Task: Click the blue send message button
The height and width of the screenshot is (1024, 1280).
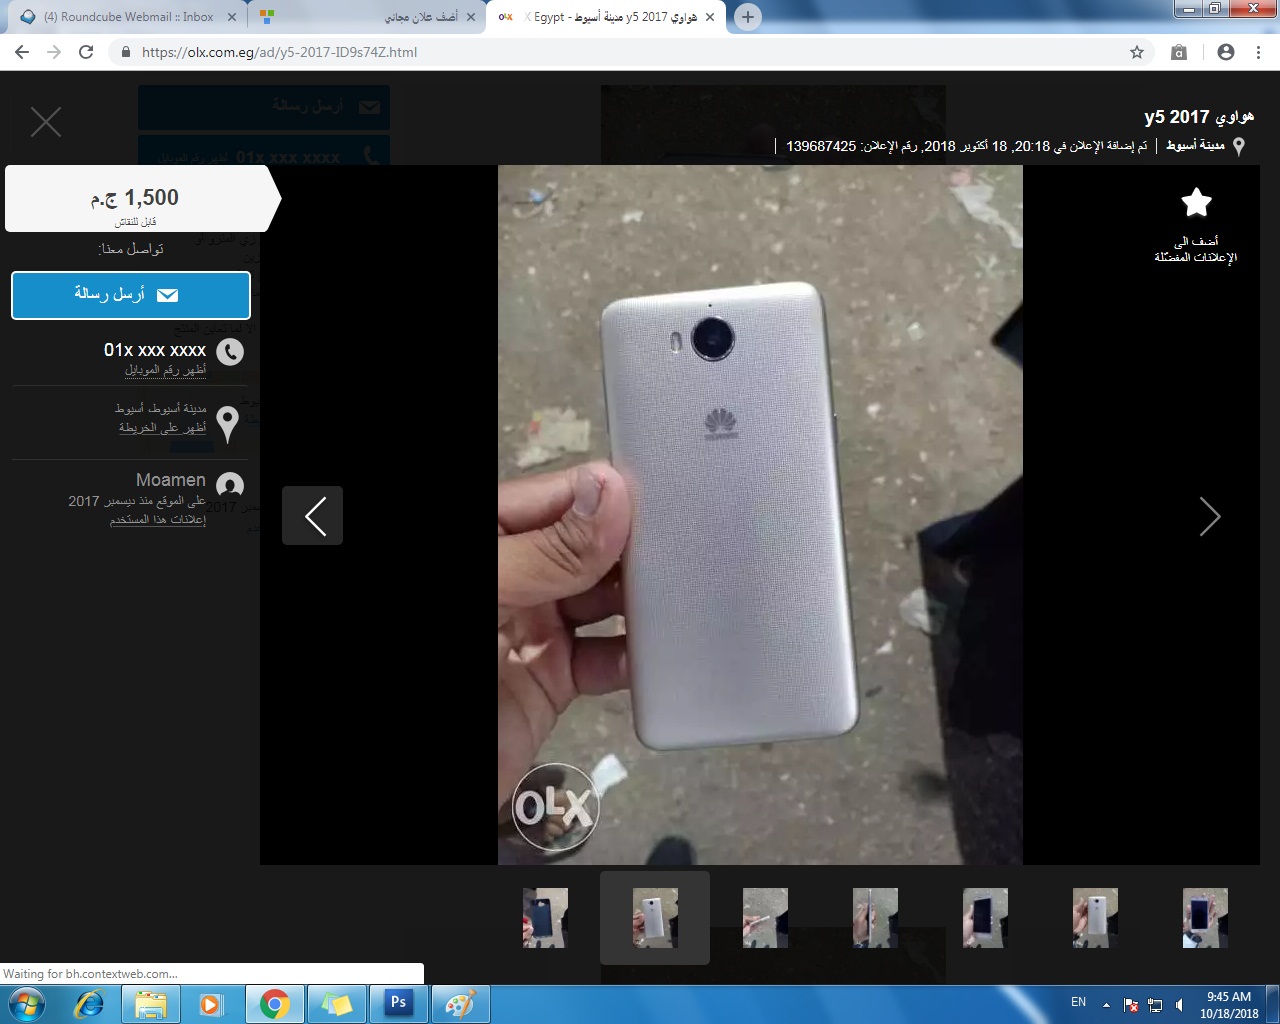Action: (x=131, y=295)
